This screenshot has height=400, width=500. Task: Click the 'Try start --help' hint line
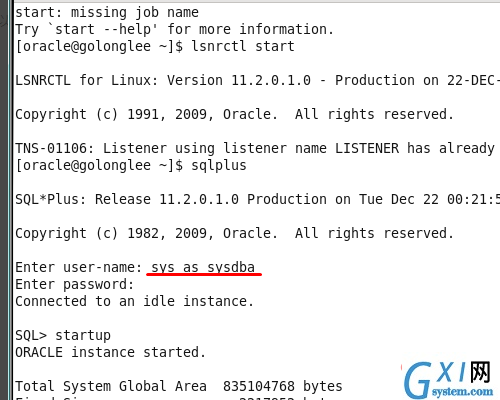pyautogui.click(x=174, y=29)
